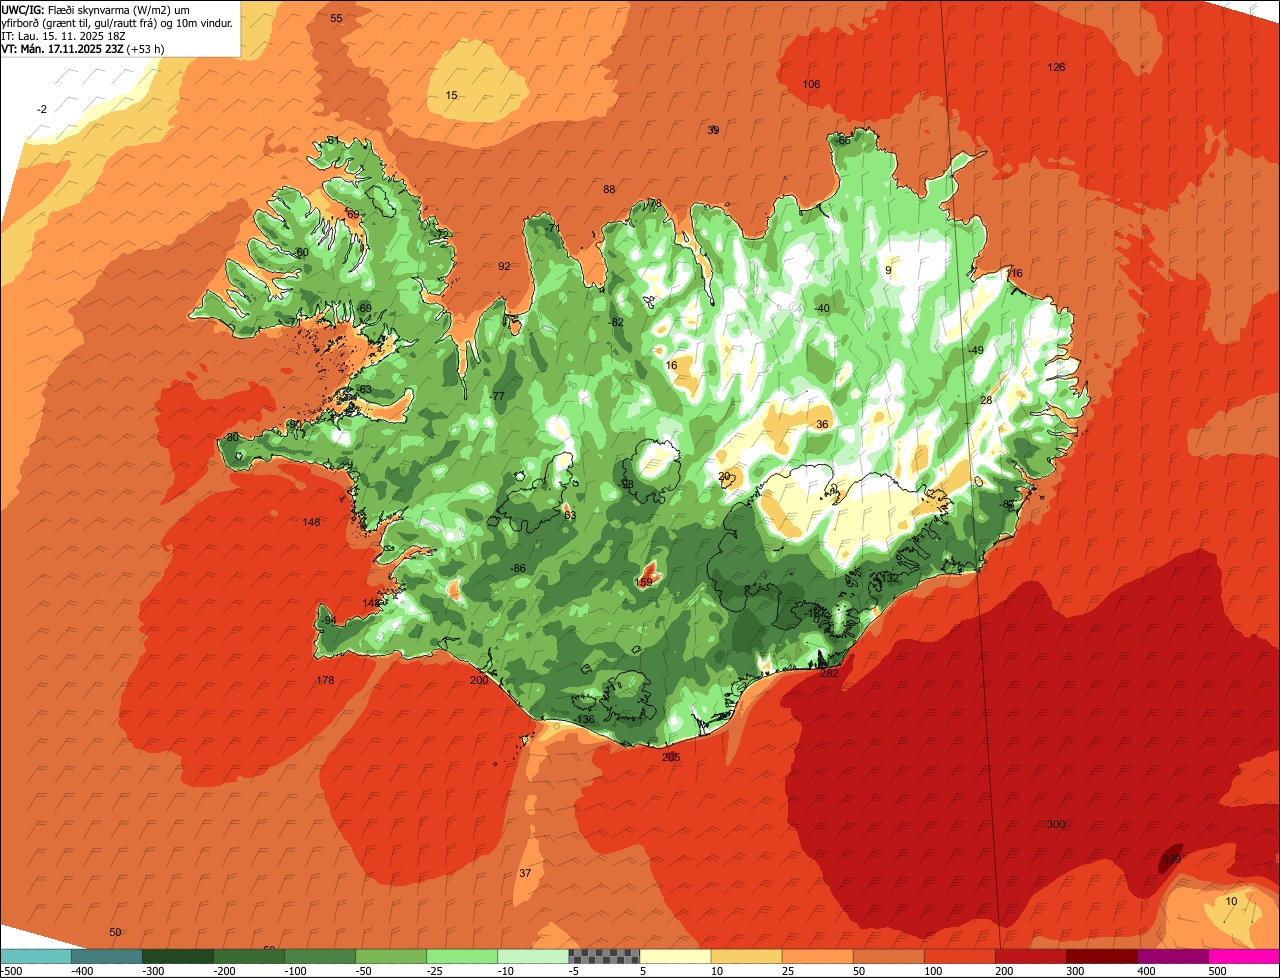1280x978 pixels.
Task: Click the value 200 on the southwest coast
Action: (479, 681)
